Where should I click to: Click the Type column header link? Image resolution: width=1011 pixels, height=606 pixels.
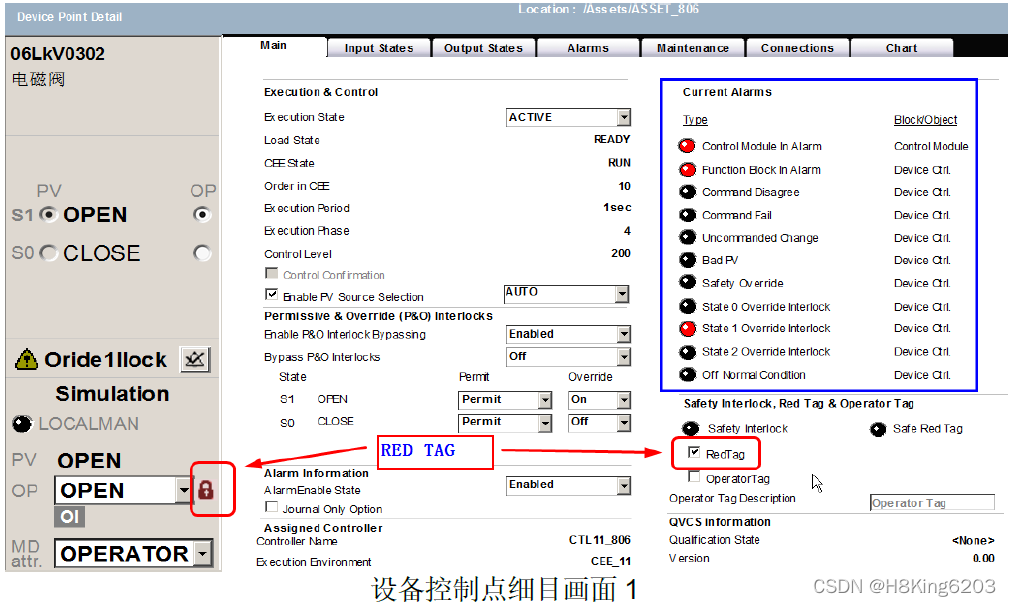click(695, 120)
